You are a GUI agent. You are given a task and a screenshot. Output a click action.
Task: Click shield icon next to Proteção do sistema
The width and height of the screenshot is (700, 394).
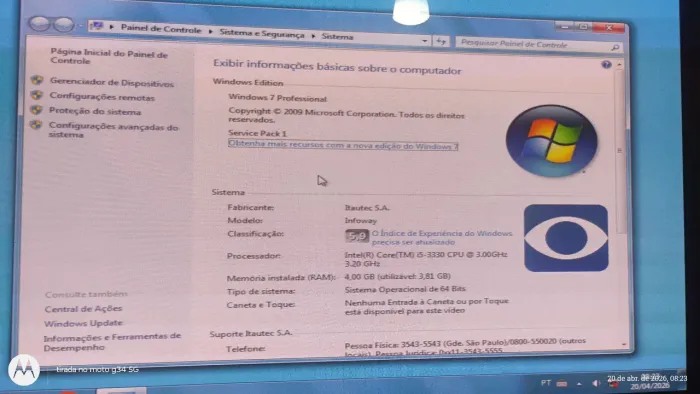(x=36, y=109)
